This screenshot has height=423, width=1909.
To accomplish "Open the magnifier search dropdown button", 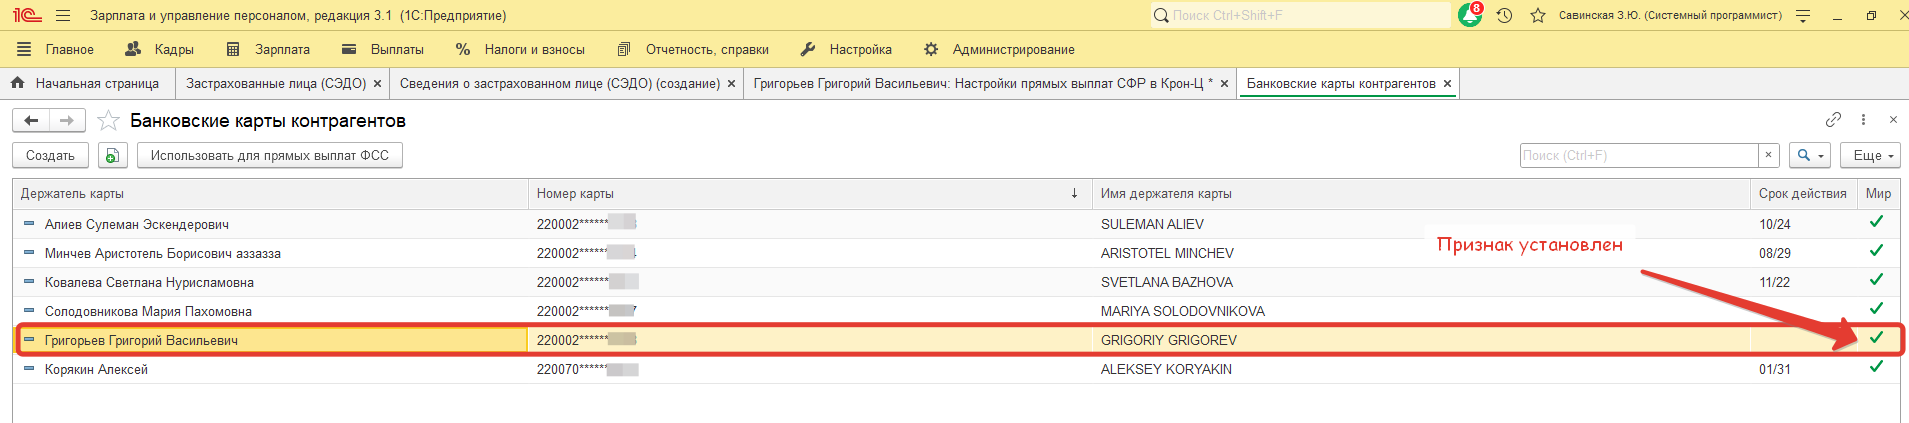I will [1809, 155].
